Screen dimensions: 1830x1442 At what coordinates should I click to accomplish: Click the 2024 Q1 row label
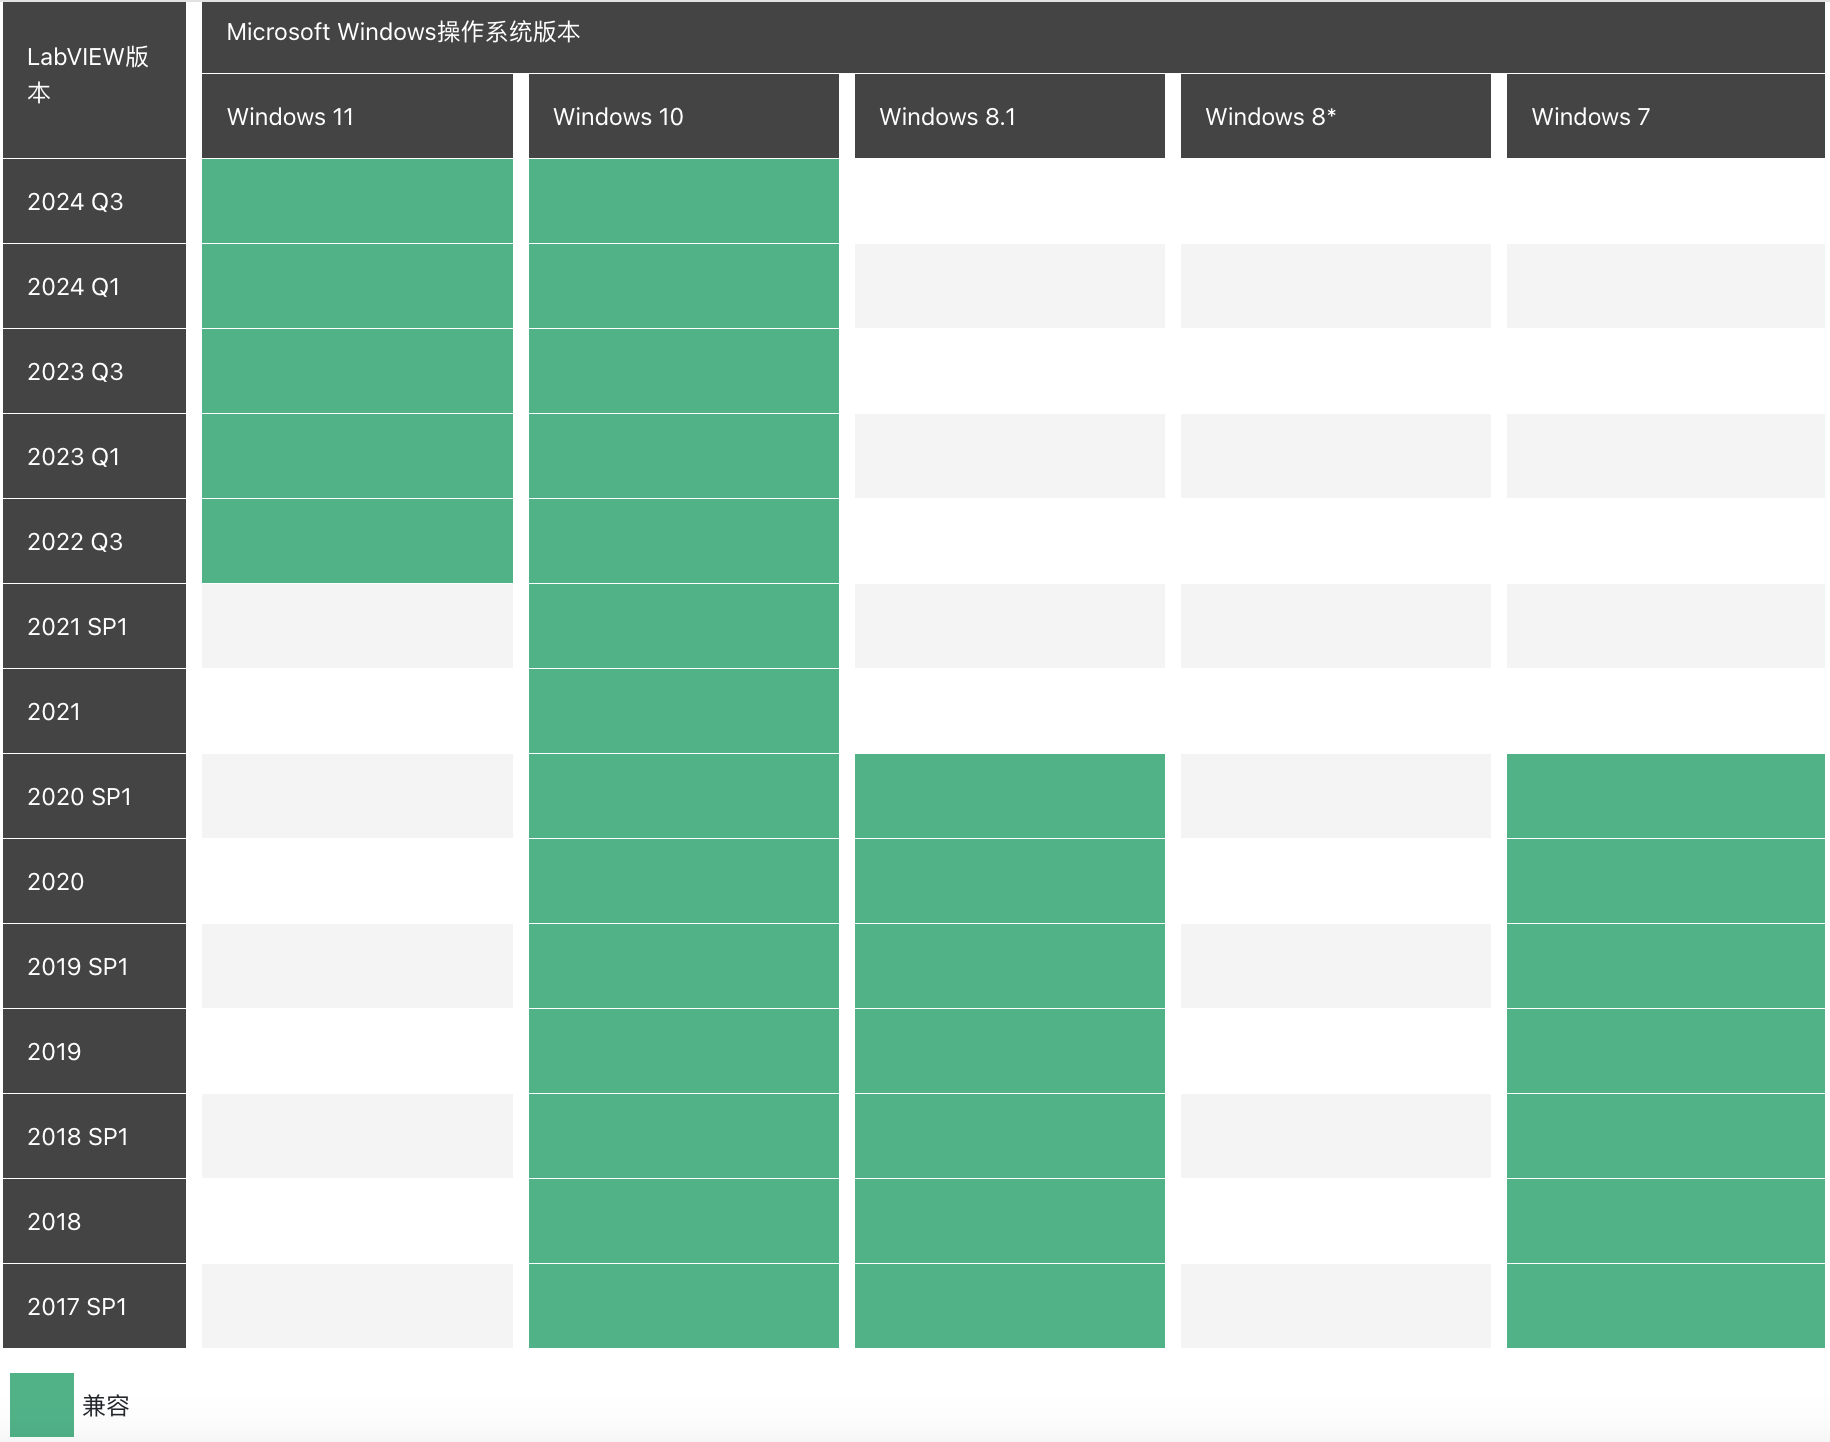pyautogui.click(x=94, y=286)
